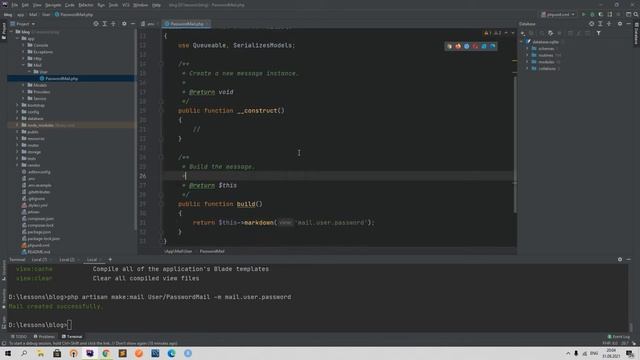Open the TODO tool window
The height and width of the screenshot is (360, 640).
19,337
